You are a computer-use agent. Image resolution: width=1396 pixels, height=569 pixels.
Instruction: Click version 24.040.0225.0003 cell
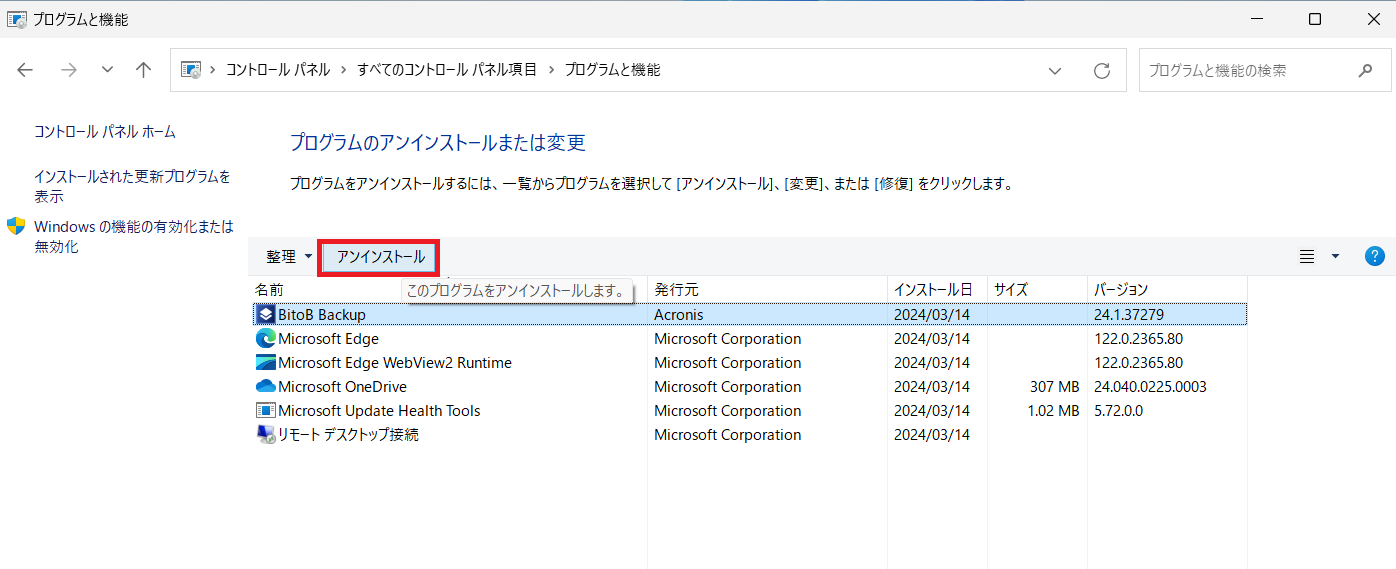tap(1150, 387)
